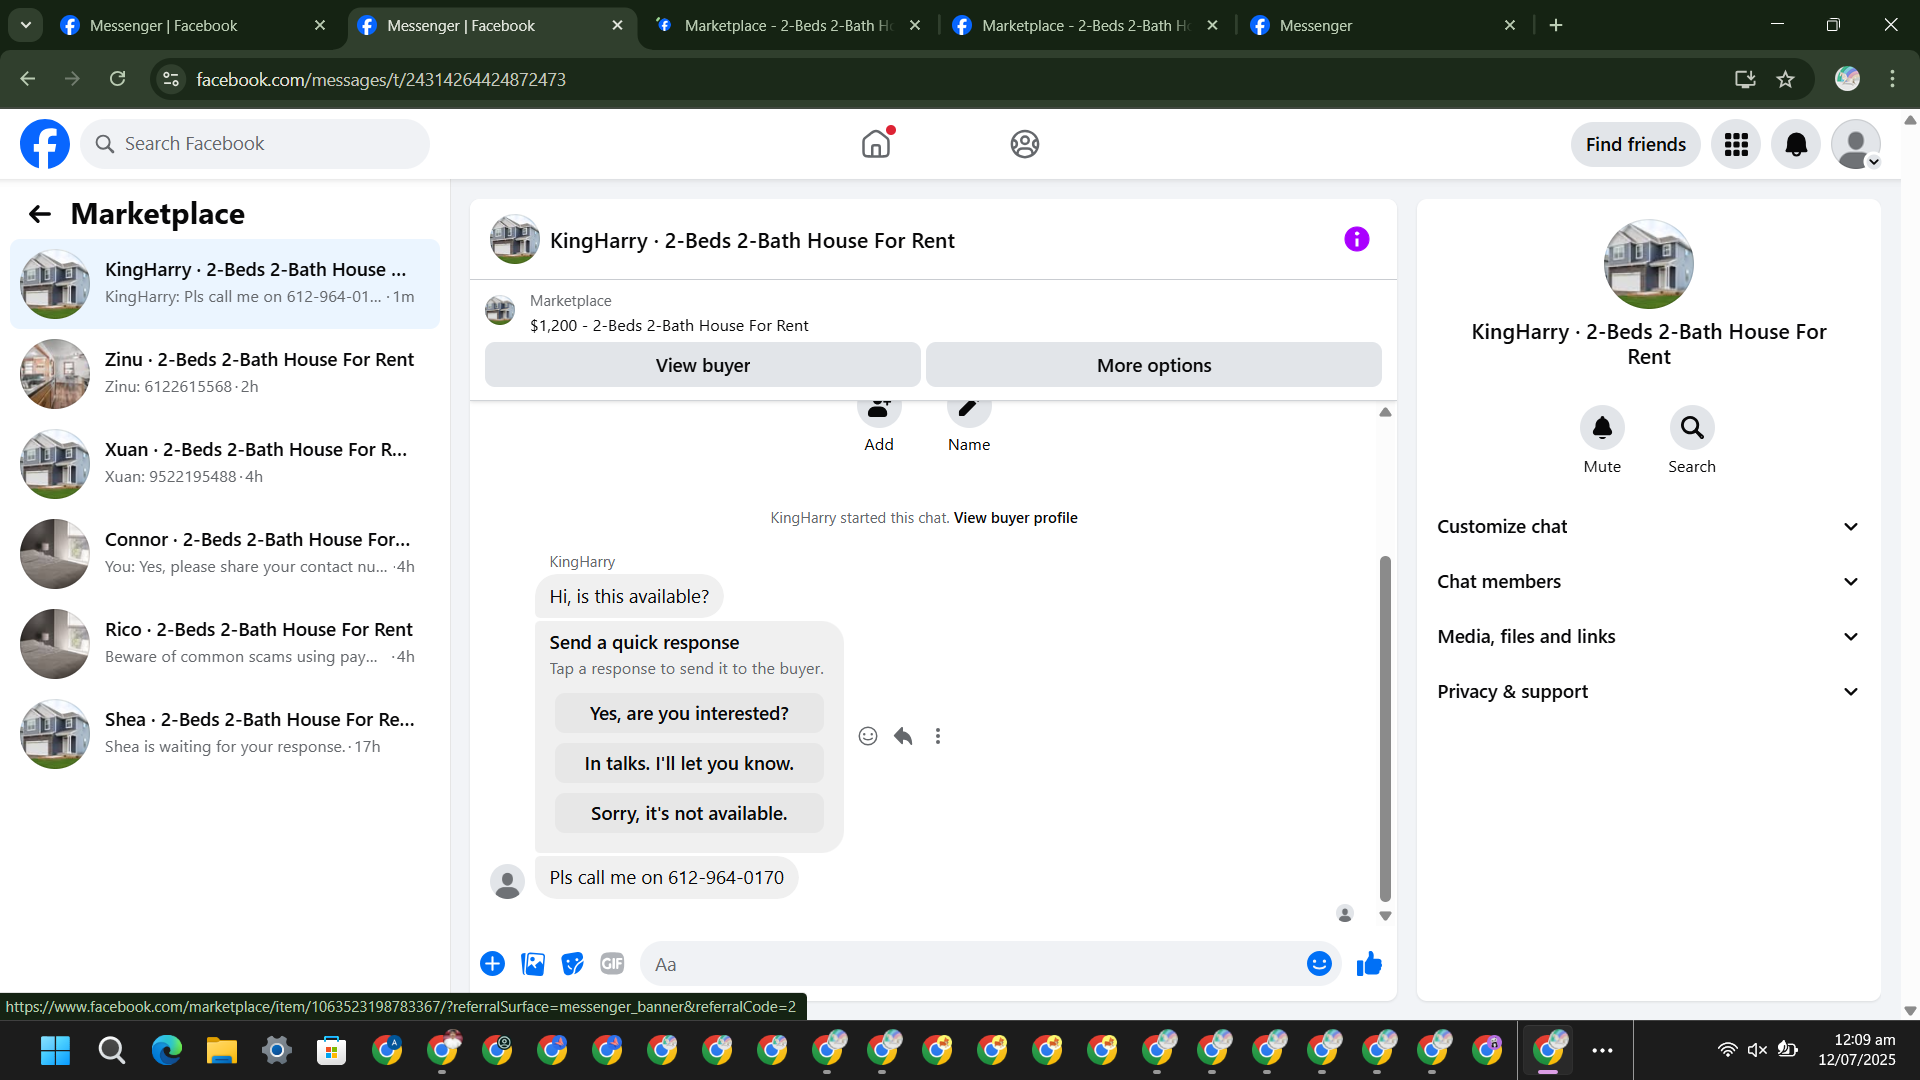Screen dimensions: 1920x1080
Task: Open the Facebook menu grid icon
Action: coord(1736,145)
